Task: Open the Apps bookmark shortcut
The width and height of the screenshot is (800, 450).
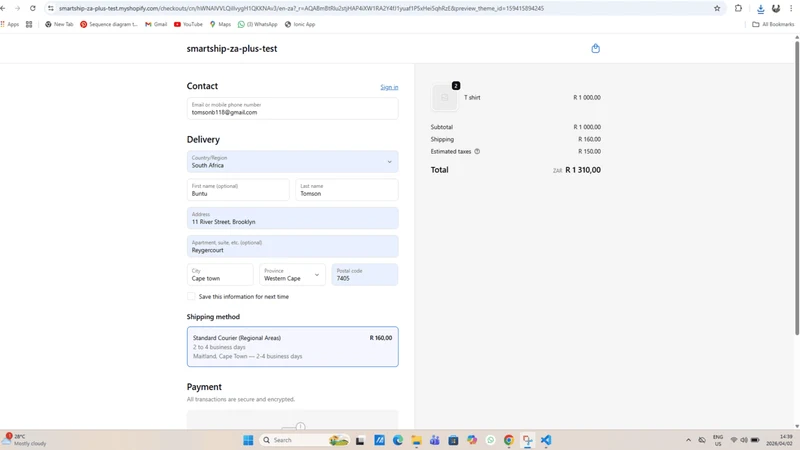Action: click(x=10, y=24)
